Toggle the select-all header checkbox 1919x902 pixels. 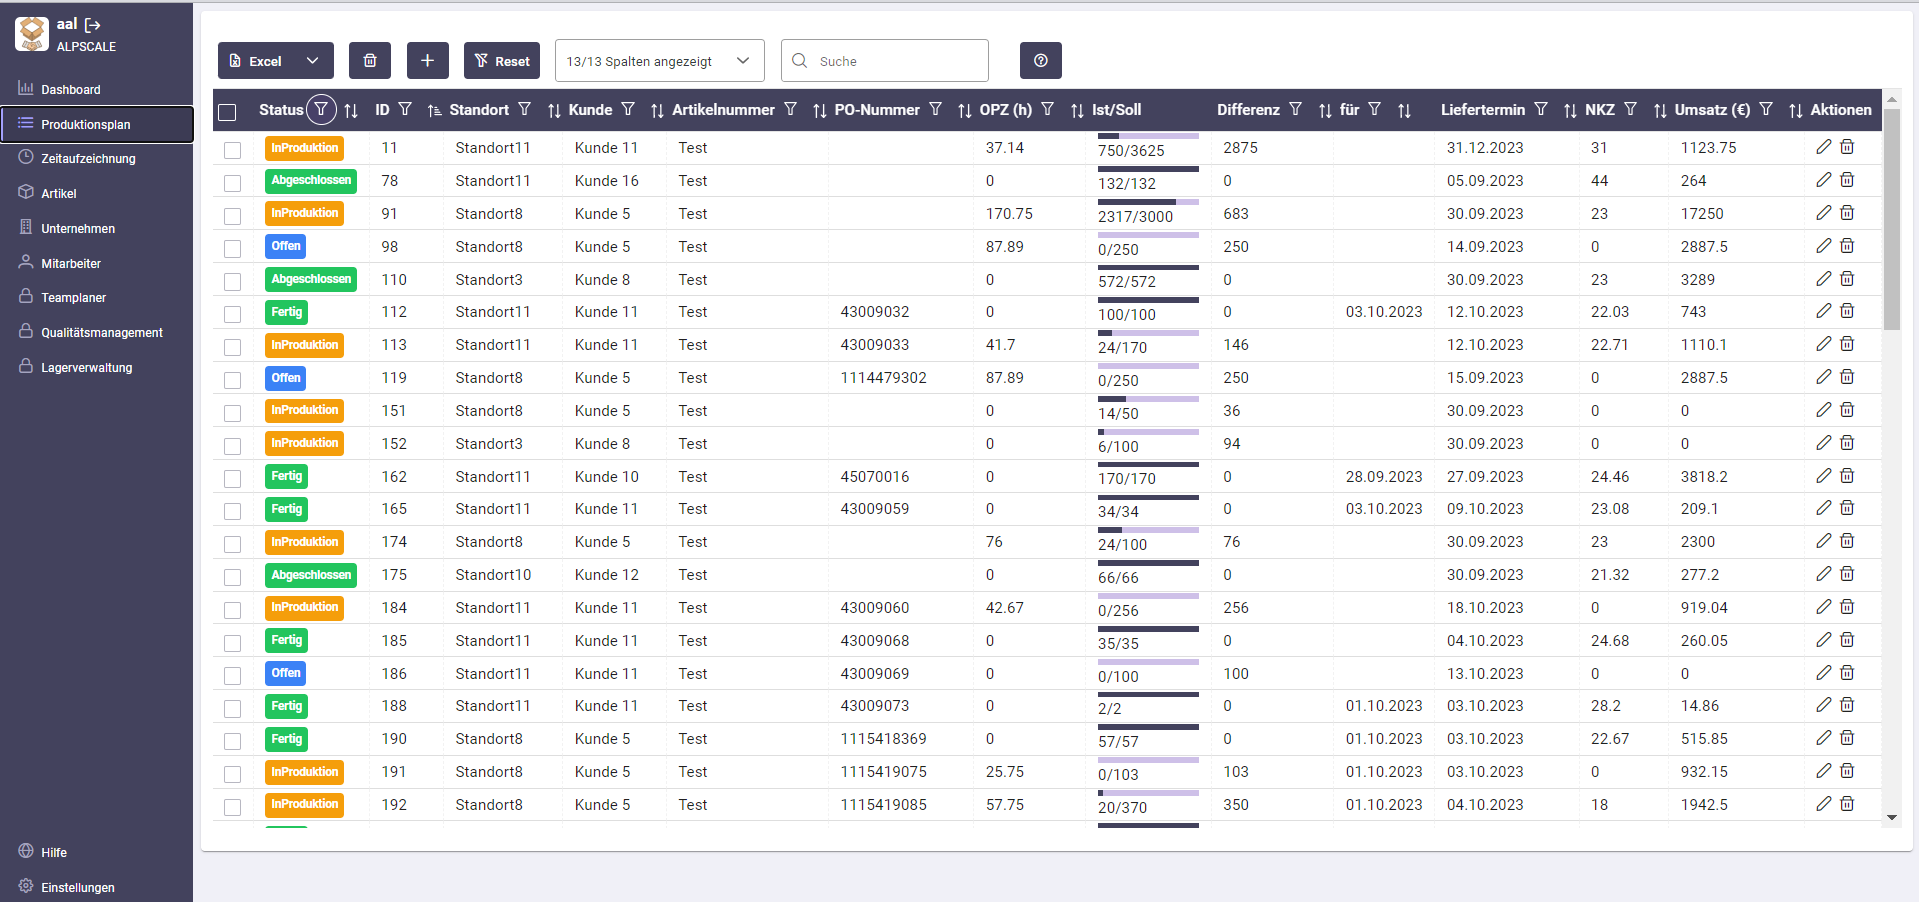point(228,112)
